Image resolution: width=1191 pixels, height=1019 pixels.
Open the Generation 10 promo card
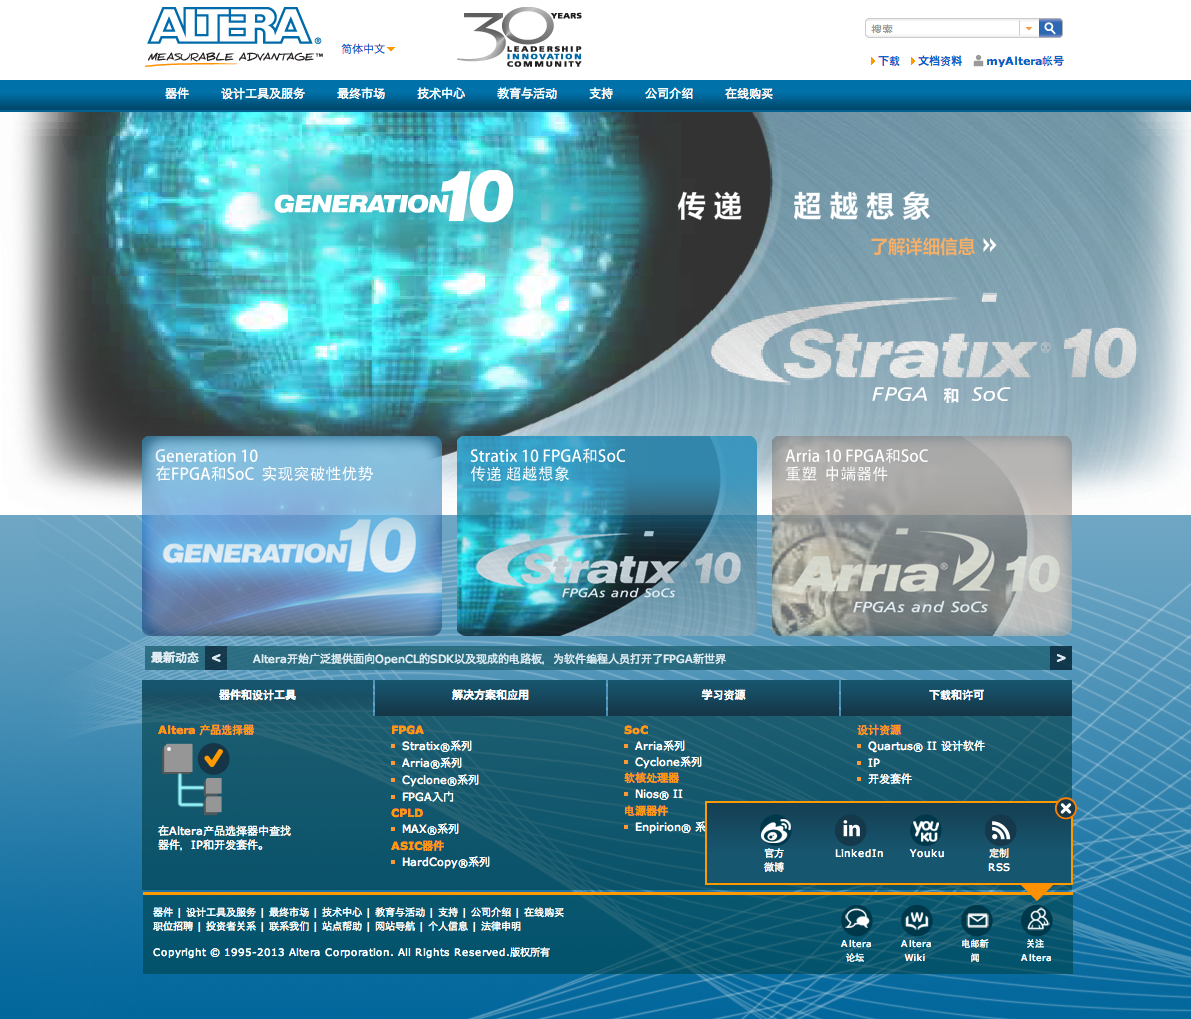click(x=292, y=535)
